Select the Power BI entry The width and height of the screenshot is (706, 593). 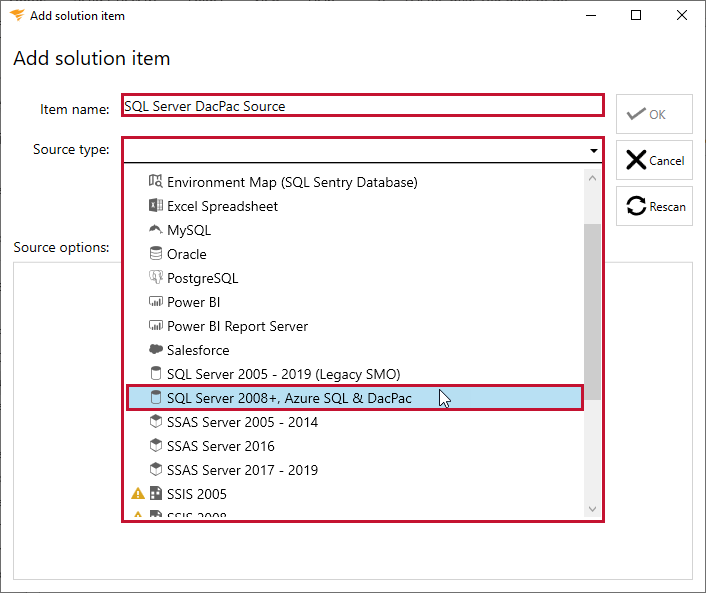tap(355, 302)
